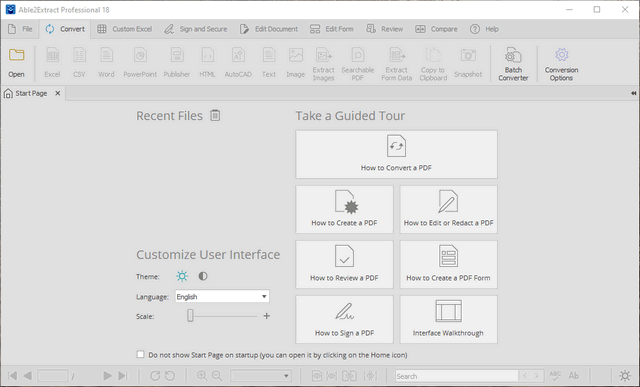Open the zoom level dropdown in bottom bar

click(x=261, y=376)
